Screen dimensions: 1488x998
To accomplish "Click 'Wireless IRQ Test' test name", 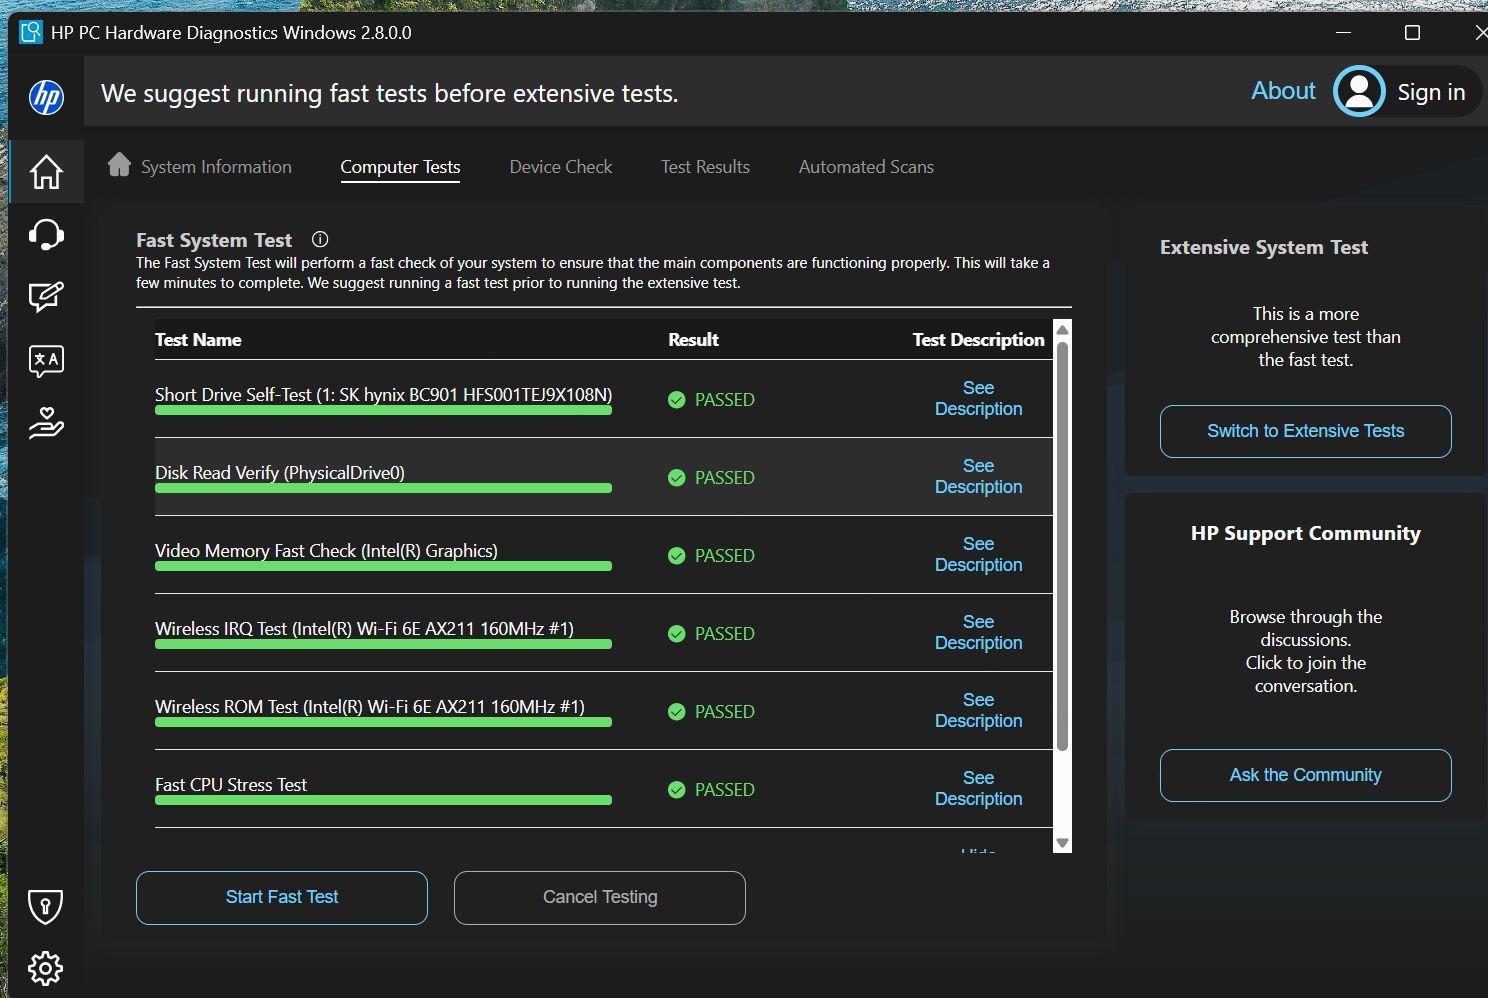I will point(364,629).
